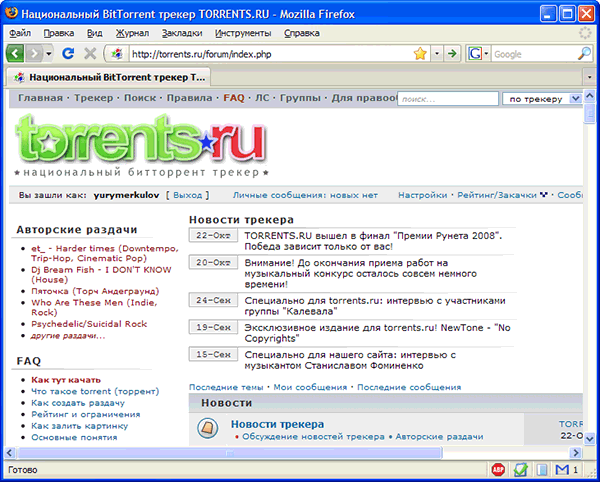Screen dimensions: 600x482
Task: Open the Рейтинг и ограничения link
Action: 86,414
